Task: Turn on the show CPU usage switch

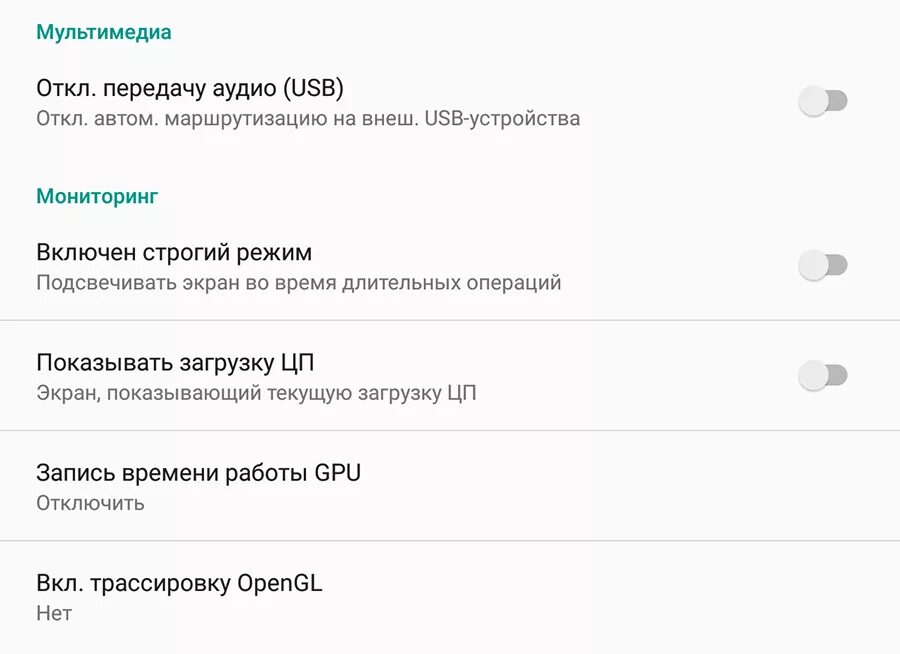Action: click(823, 376)
